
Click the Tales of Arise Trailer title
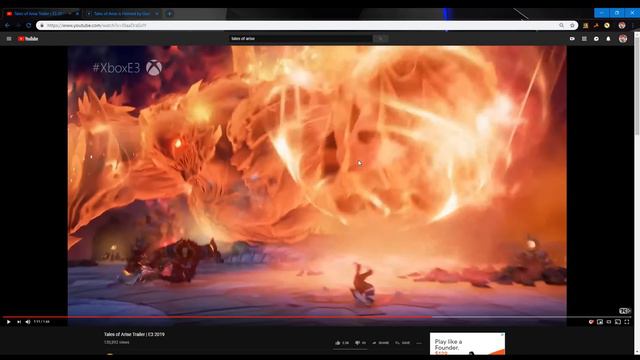(134, 334)
